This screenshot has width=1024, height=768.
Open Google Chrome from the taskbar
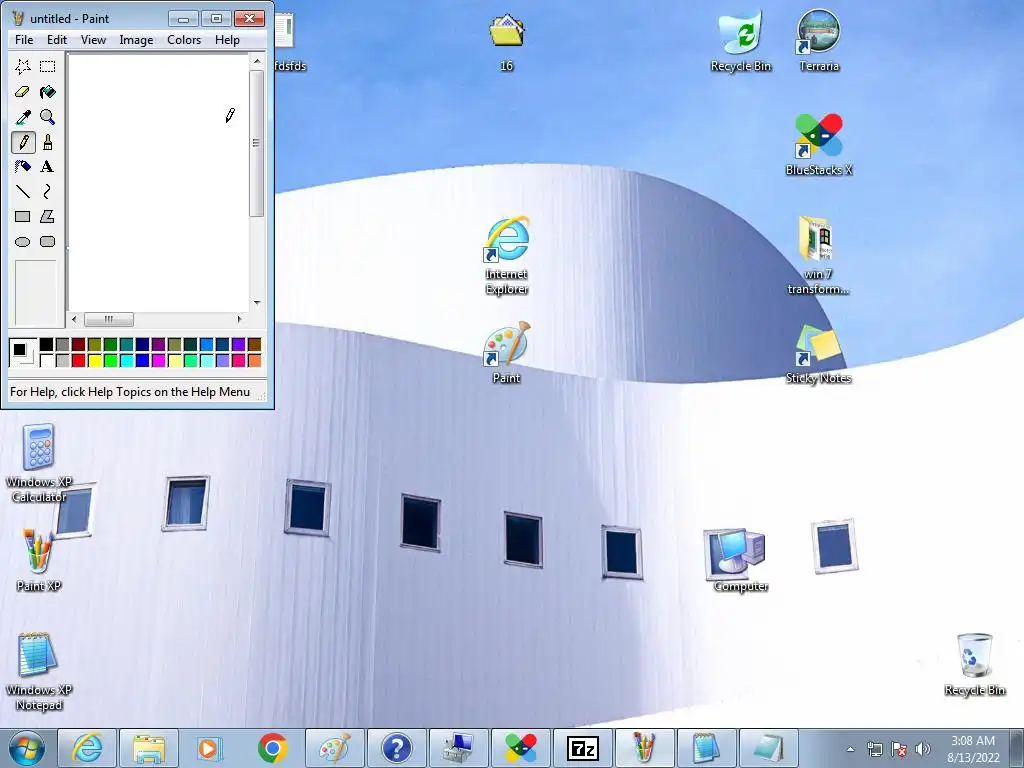click(272, 748)
